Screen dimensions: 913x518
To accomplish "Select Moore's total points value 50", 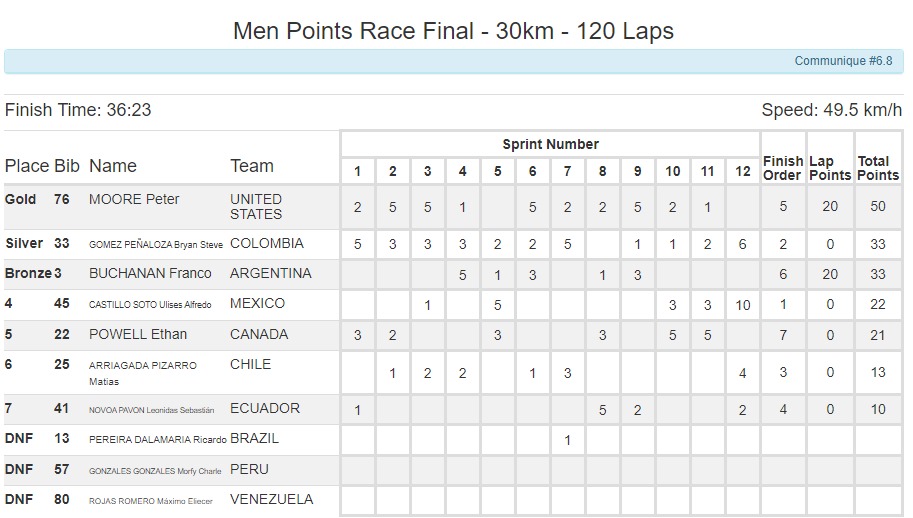I will click(878, 207).
